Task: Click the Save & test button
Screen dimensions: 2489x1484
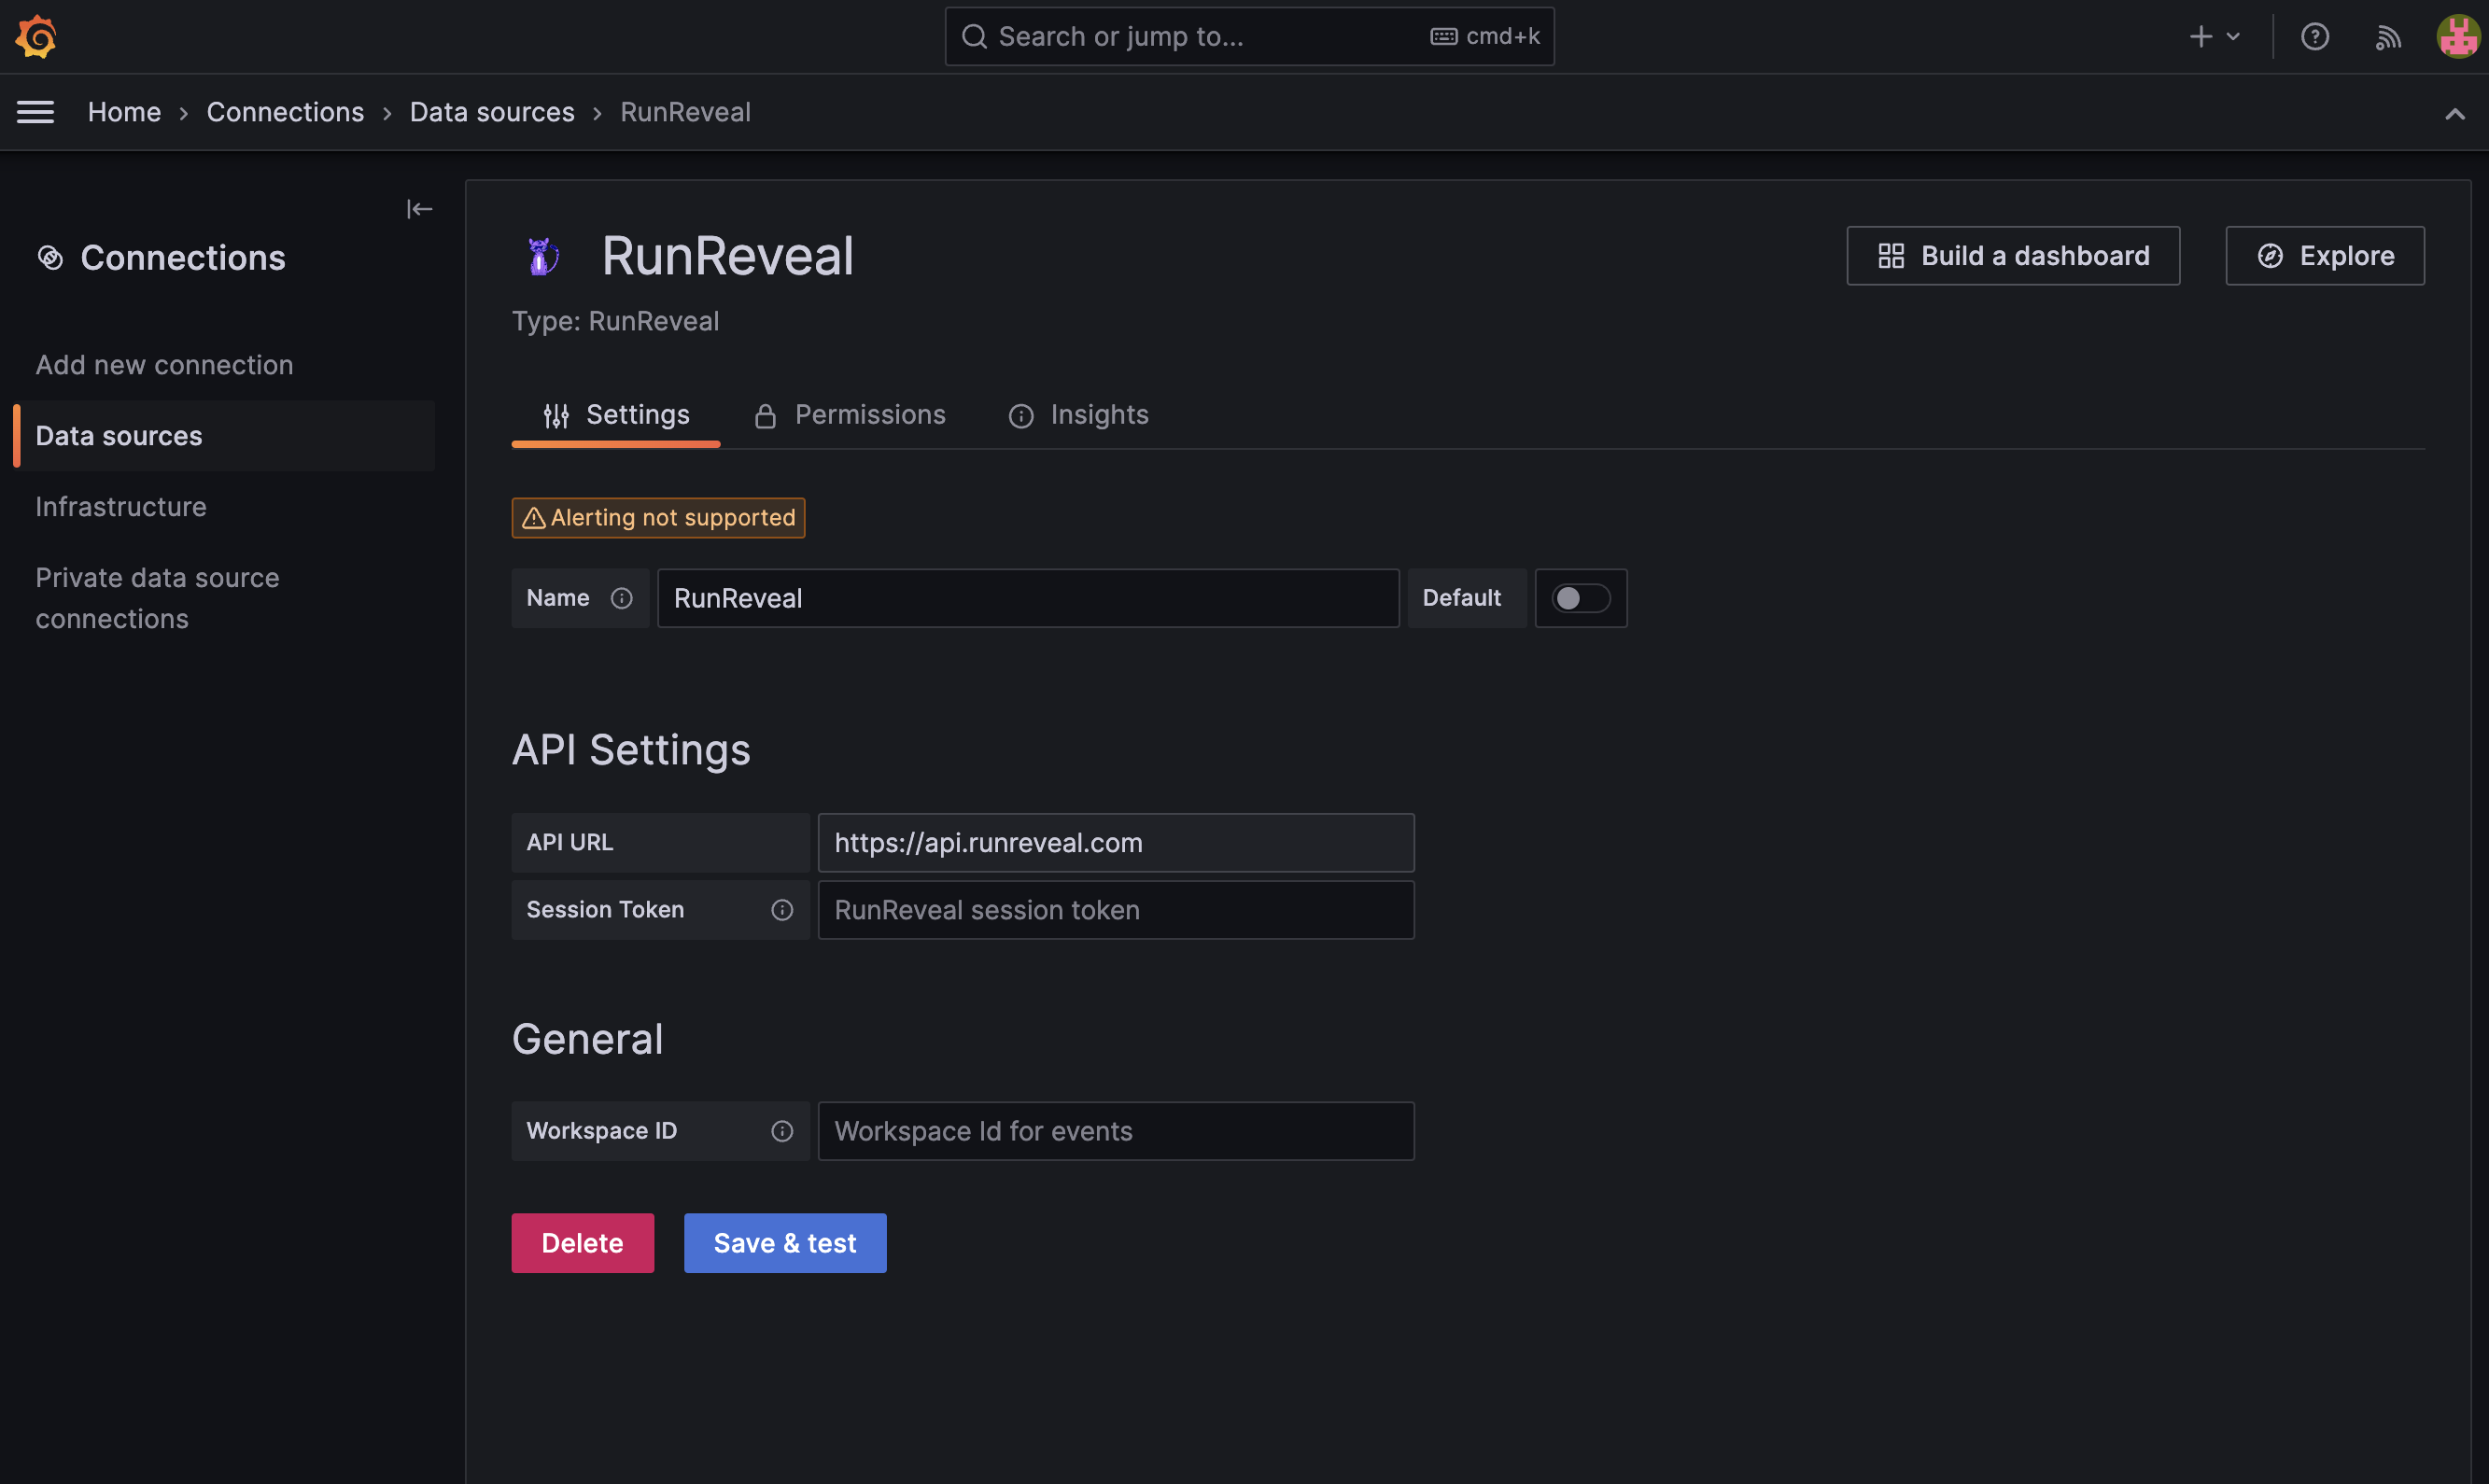Action: click(784, 1243)
